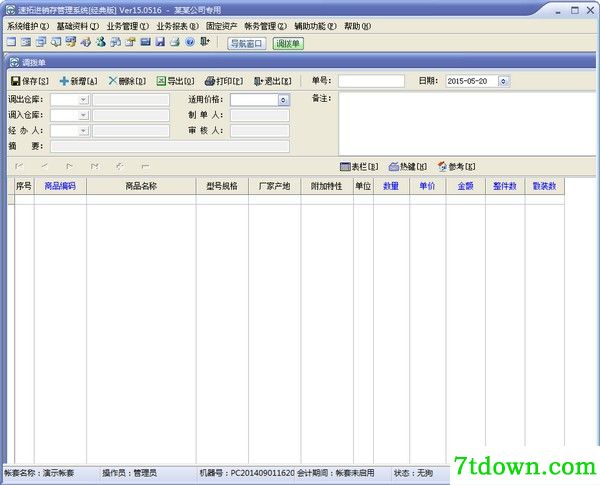
Task: Open column settings via 表栏[B]
Action: 359,167
